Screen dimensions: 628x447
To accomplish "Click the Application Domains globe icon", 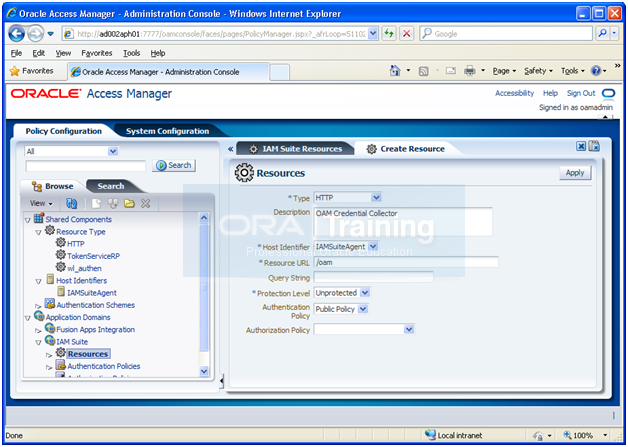I will click(39, 316).
